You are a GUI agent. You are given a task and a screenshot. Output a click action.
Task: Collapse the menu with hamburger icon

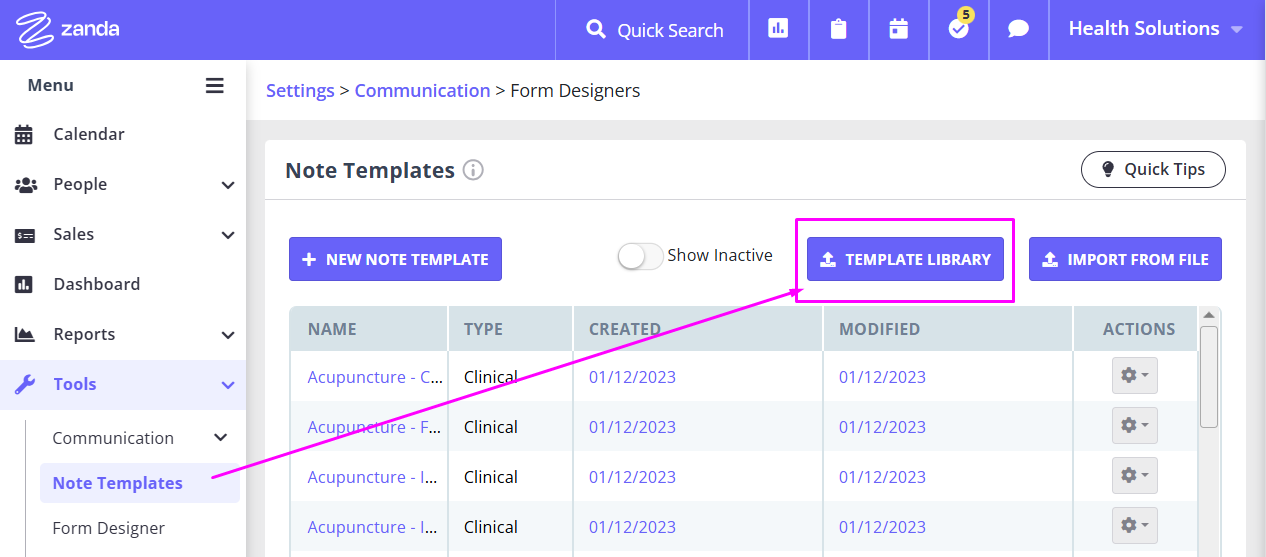click(x=215, y=86)
